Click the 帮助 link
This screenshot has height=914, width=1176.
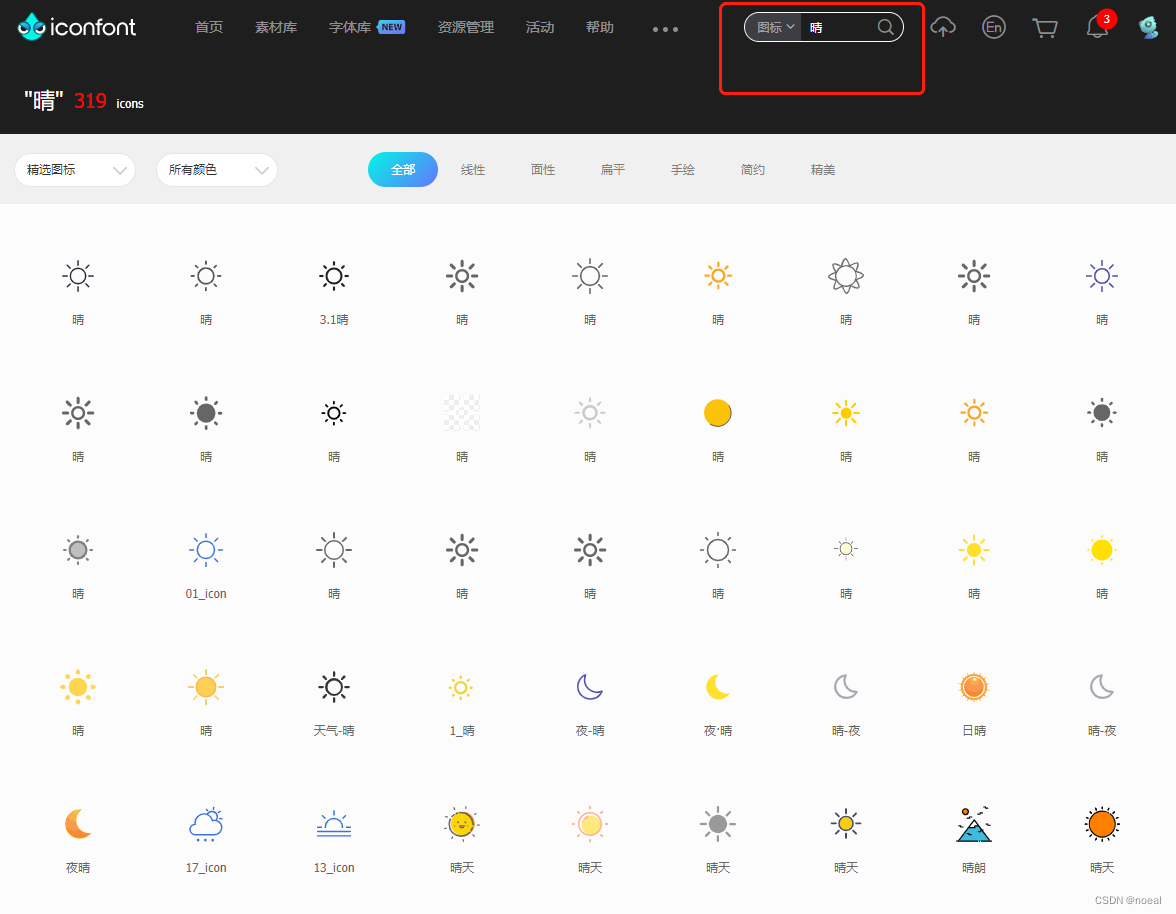600,27
